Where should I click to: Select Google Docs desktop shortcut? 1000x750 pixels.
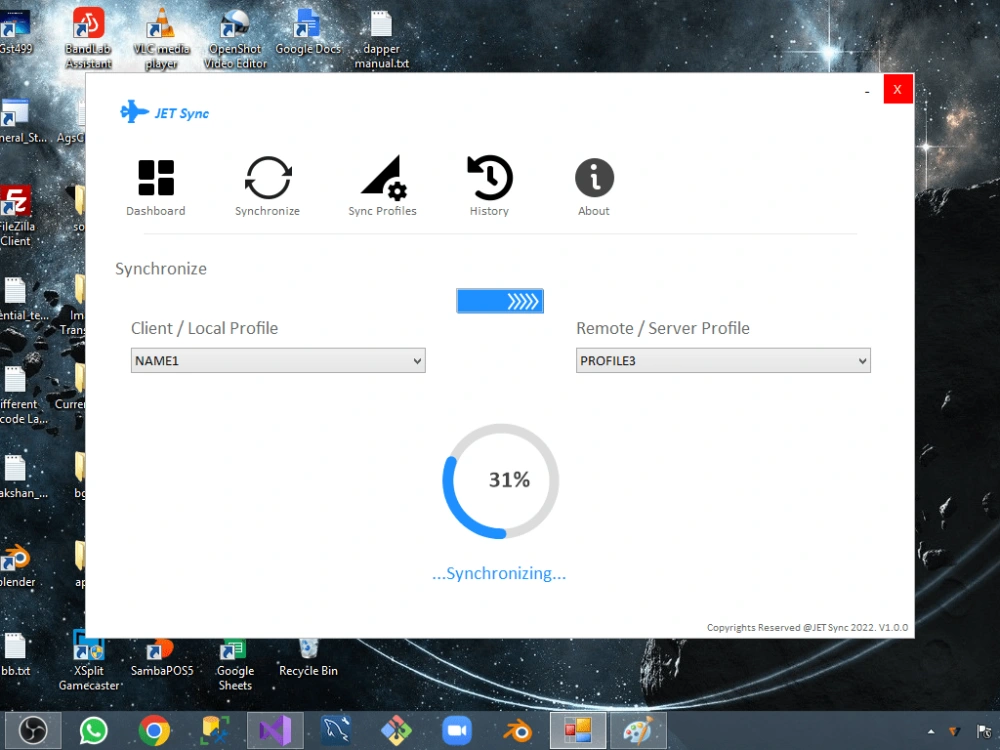pyautogui.click(x=308, y=32)
